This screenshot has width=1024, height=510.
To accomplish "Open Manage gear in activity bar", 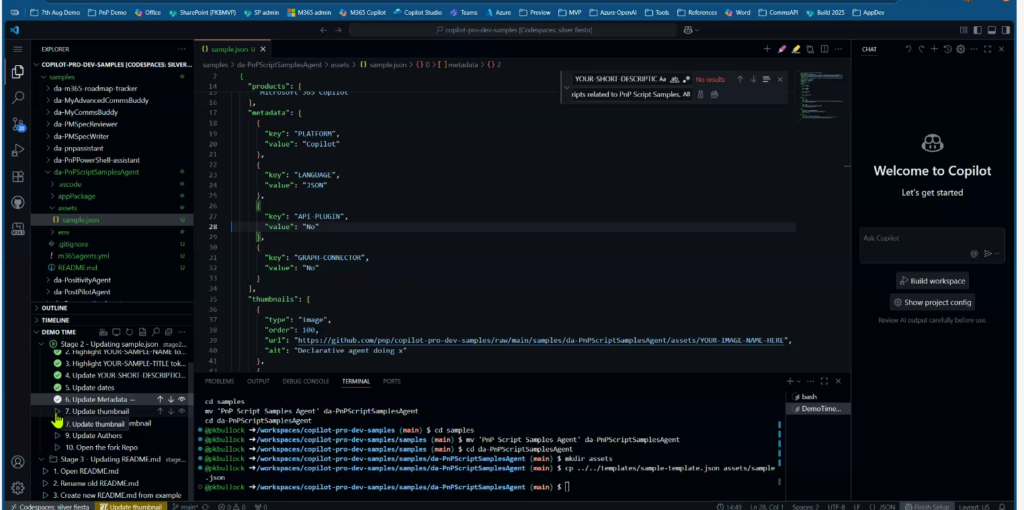I will (18, 488).
